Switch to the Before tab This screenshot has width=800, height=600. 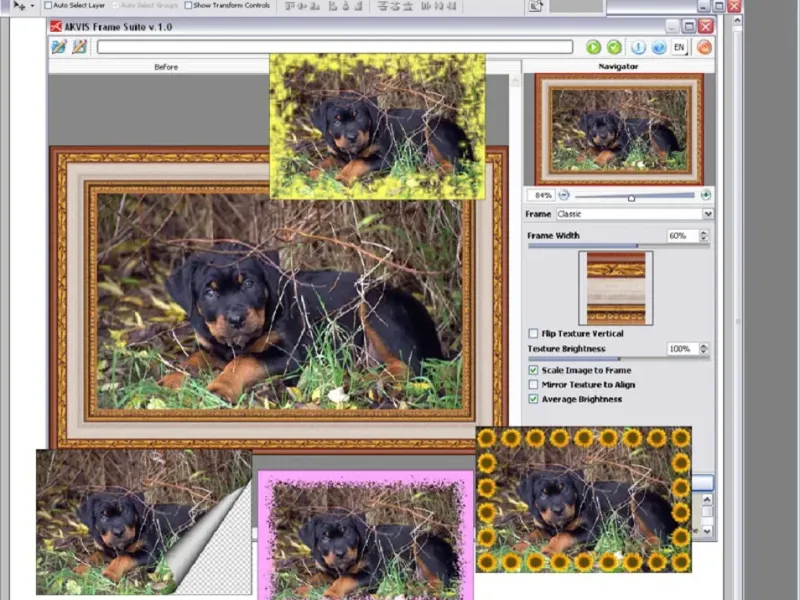pos(166,67)
